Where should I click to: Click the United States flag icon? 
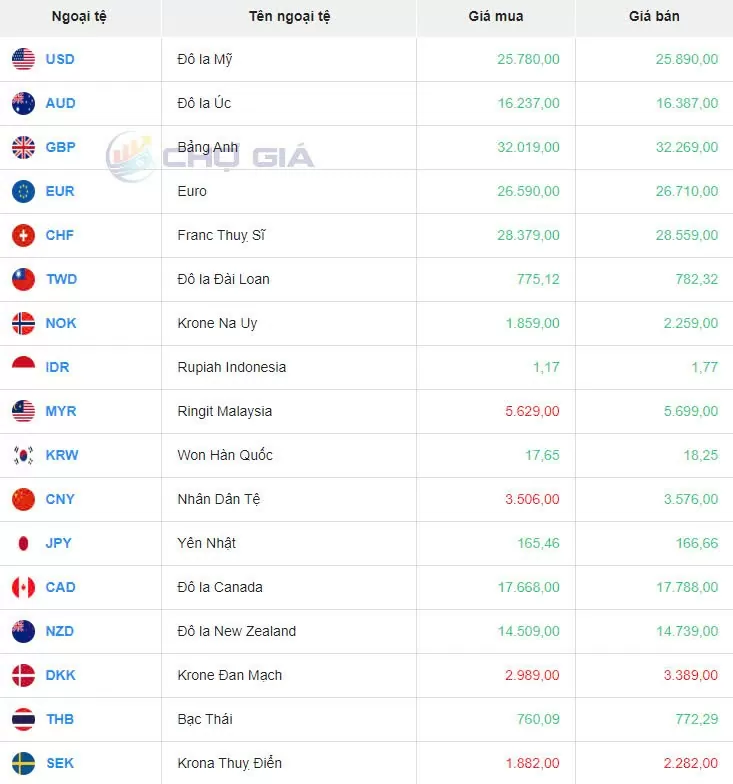click(x=23, y=59)
